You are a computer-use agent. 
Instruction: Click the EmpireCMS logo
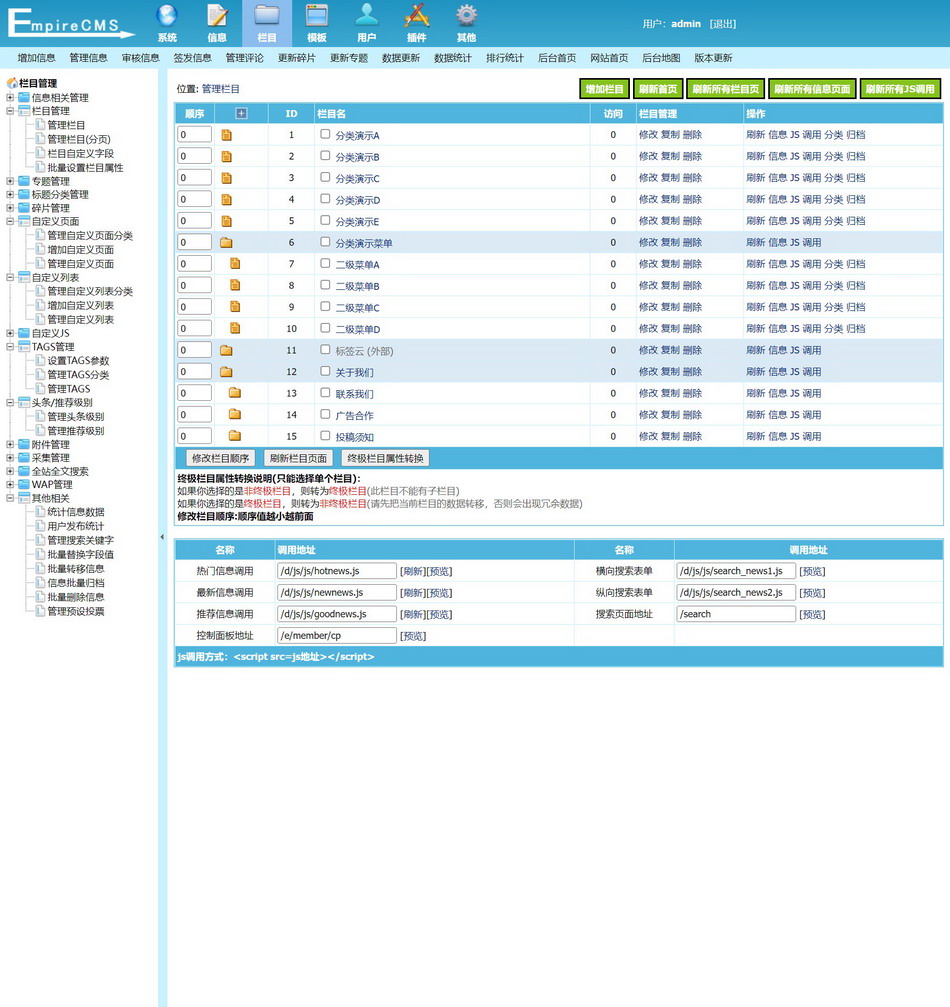click(x=70, y=23)
